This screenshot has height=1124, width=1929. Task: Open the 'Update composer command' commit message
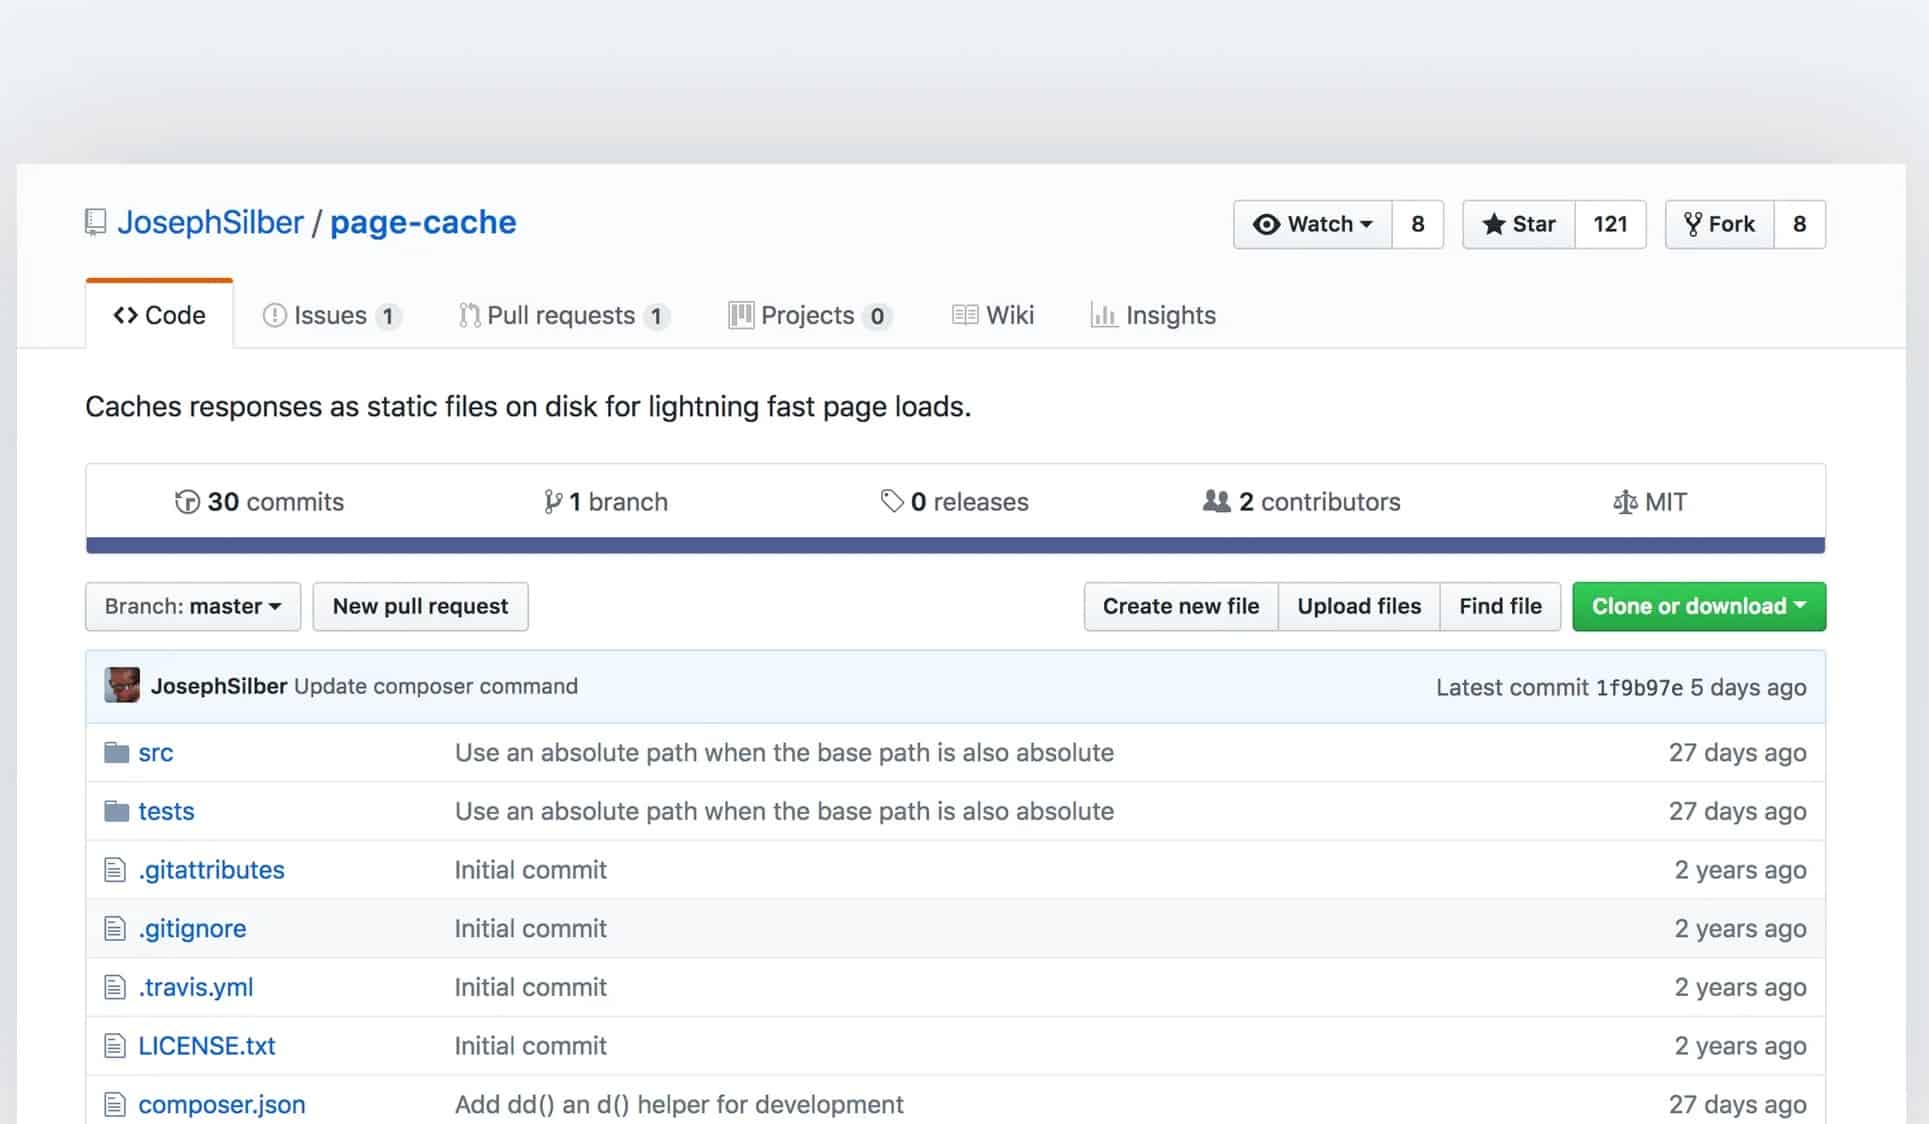(x=436, y=686)
